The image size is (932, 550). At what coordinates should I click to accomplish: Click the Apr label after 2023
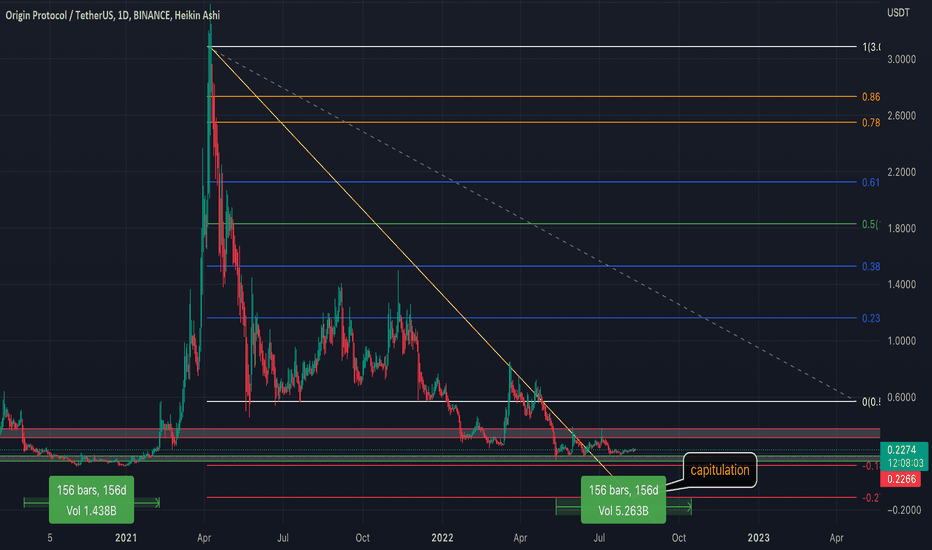(836, 538)
